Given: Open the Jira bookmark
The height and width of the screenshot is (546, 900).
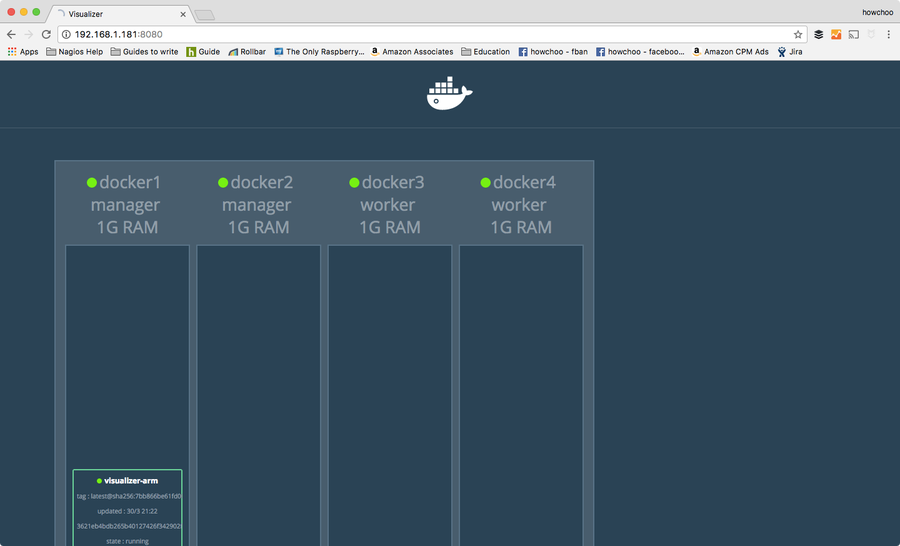Looking at the screenshot, I should (789, 51).
